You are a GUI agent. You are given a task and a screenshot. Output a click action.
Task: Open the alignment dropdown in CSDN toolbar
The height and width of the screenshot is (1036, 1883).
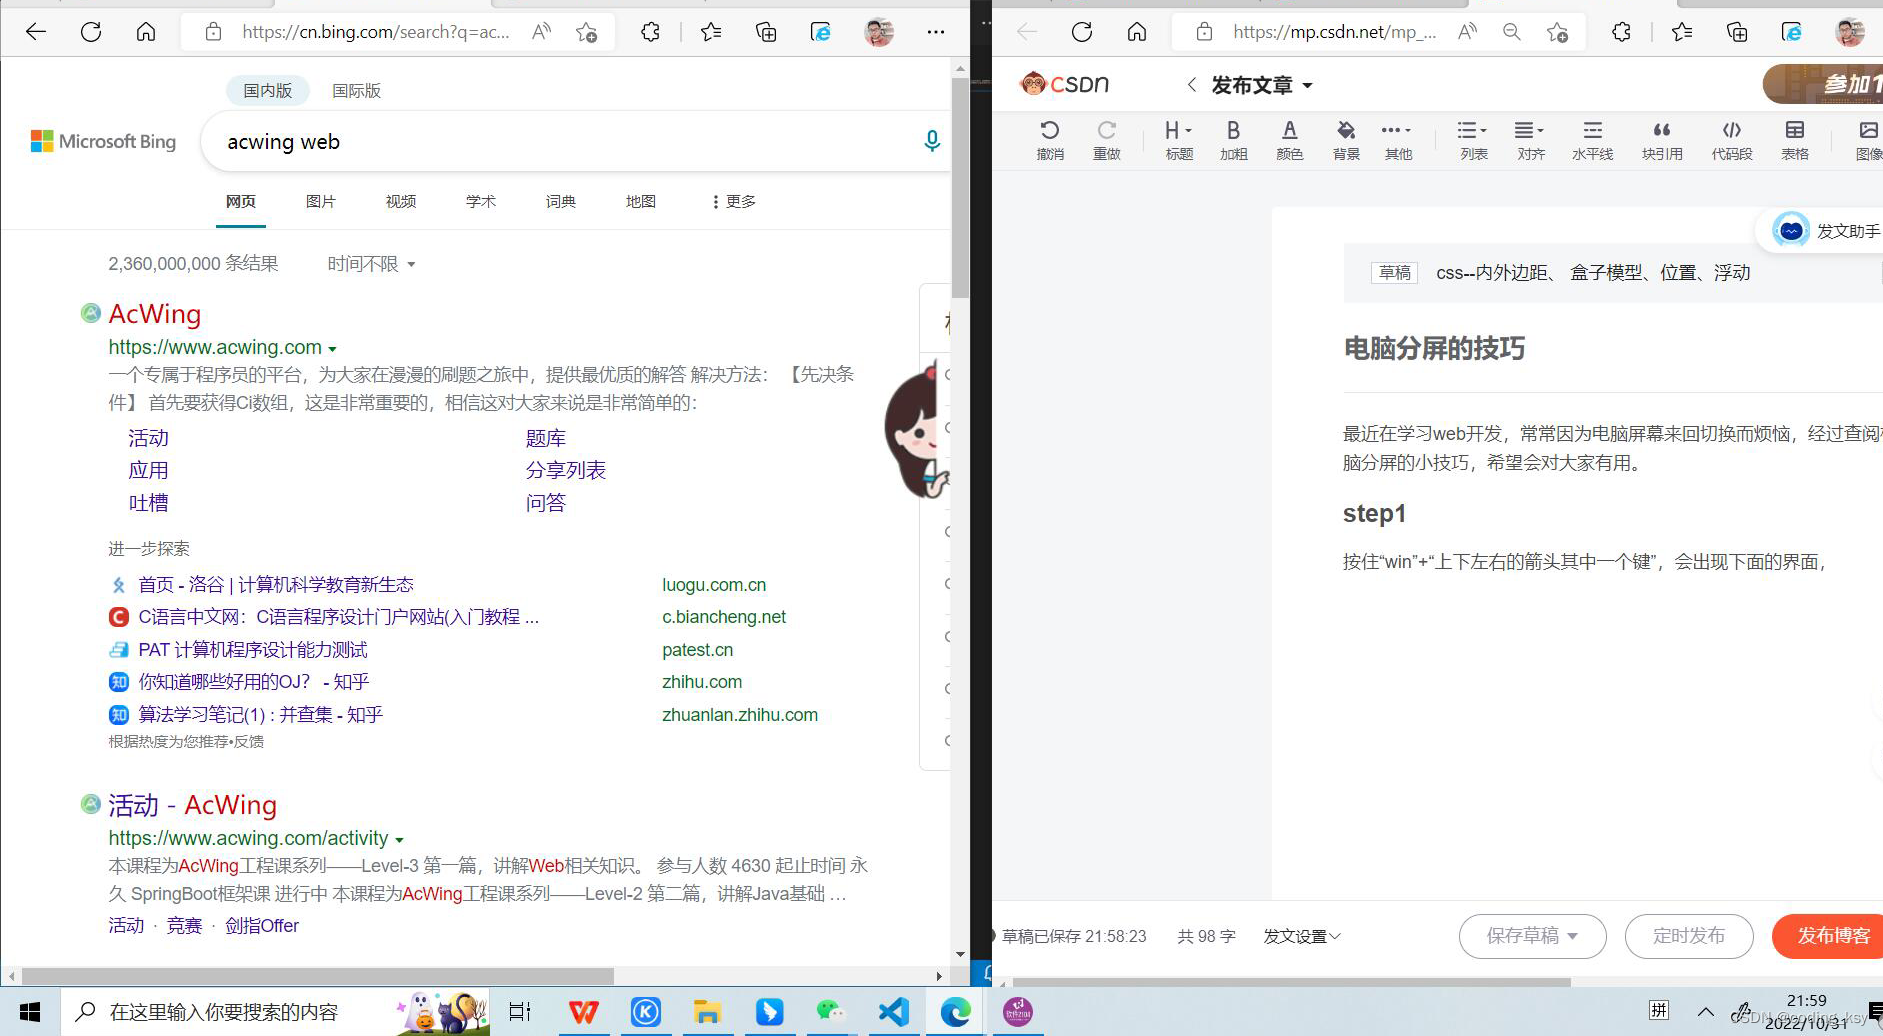1530,140
